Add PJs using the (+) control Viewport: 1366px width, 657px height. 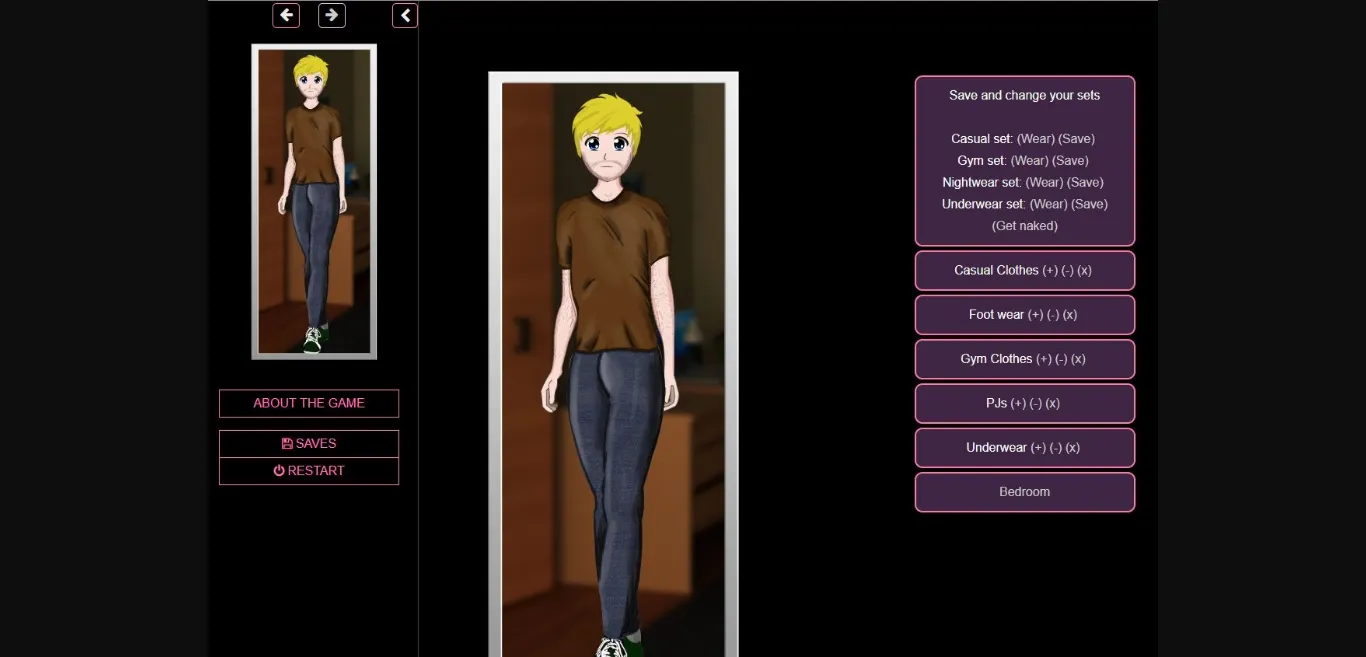coord(1018,403)
